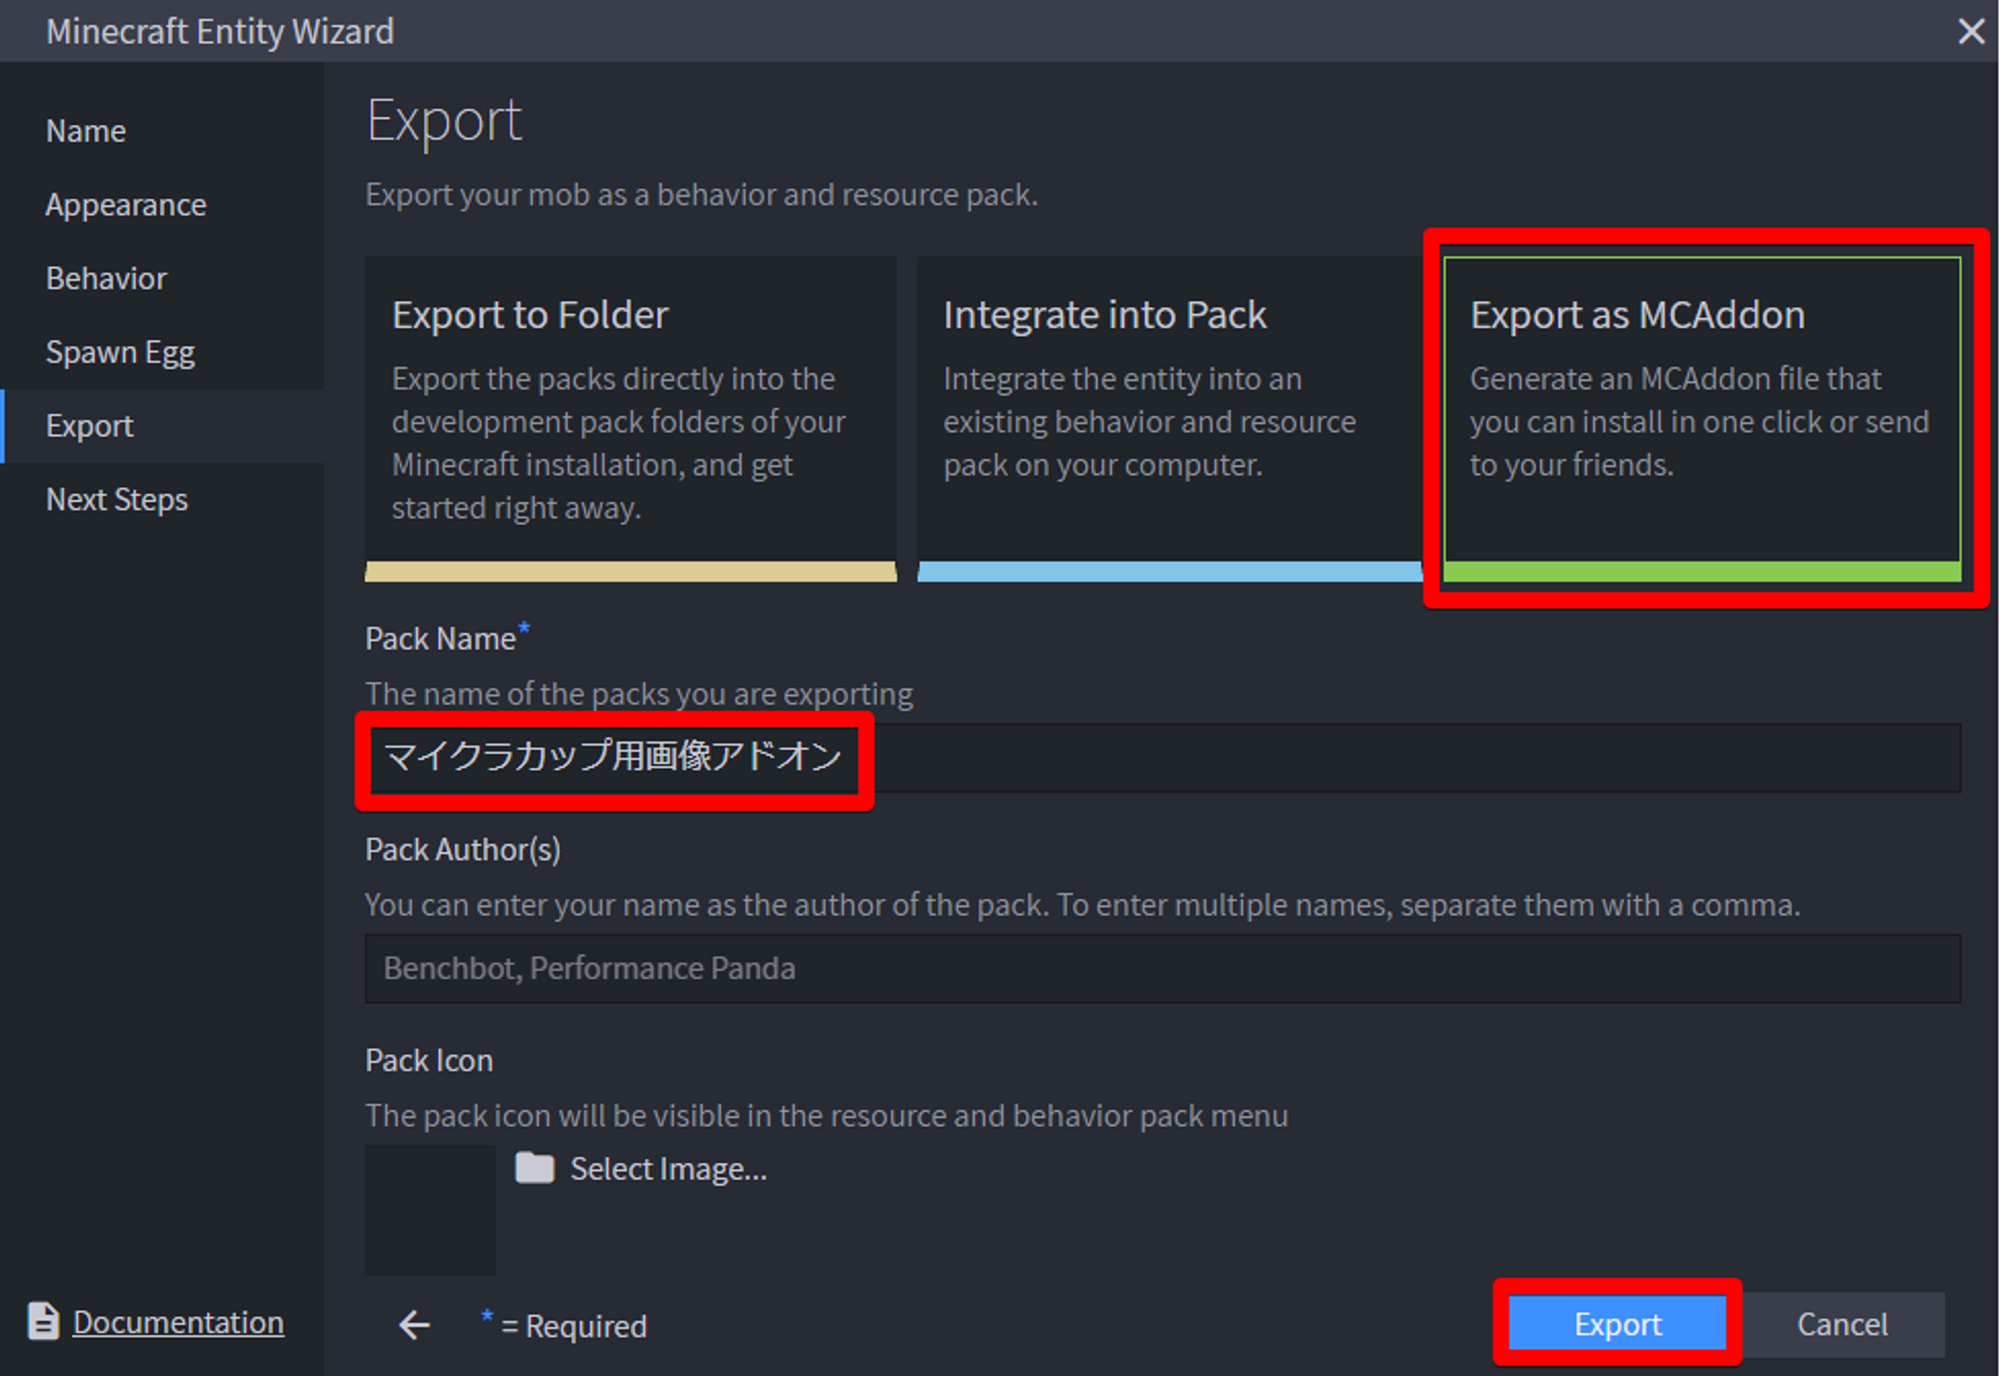Go to the Behavior step

point(106,278)
